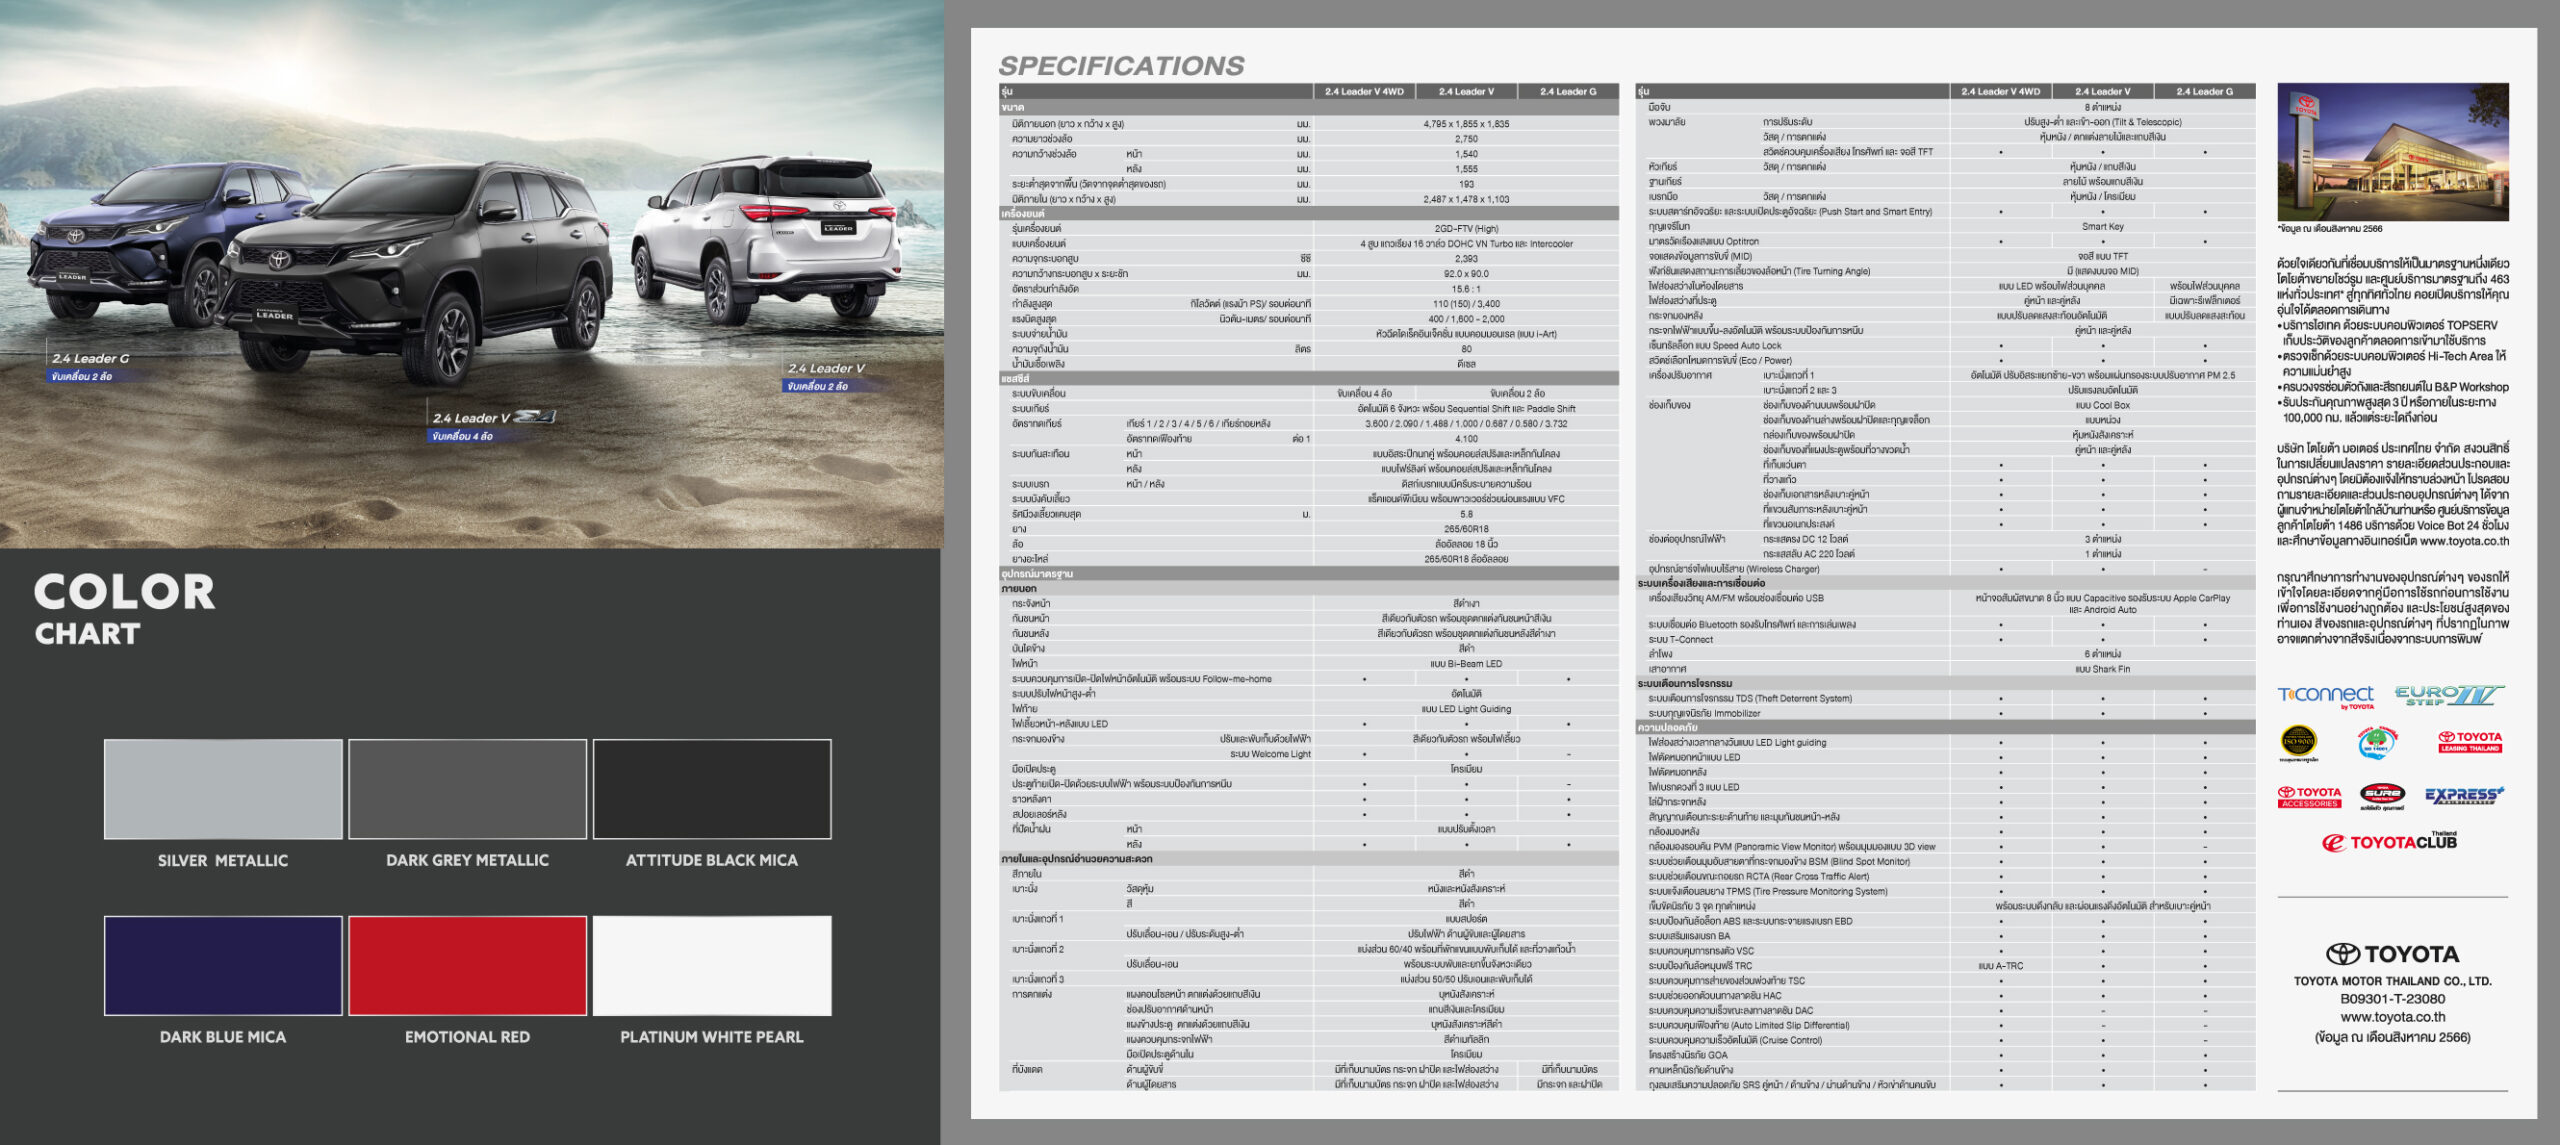
Task: Click the 2.4 Leader G car label
Action: 90,358
